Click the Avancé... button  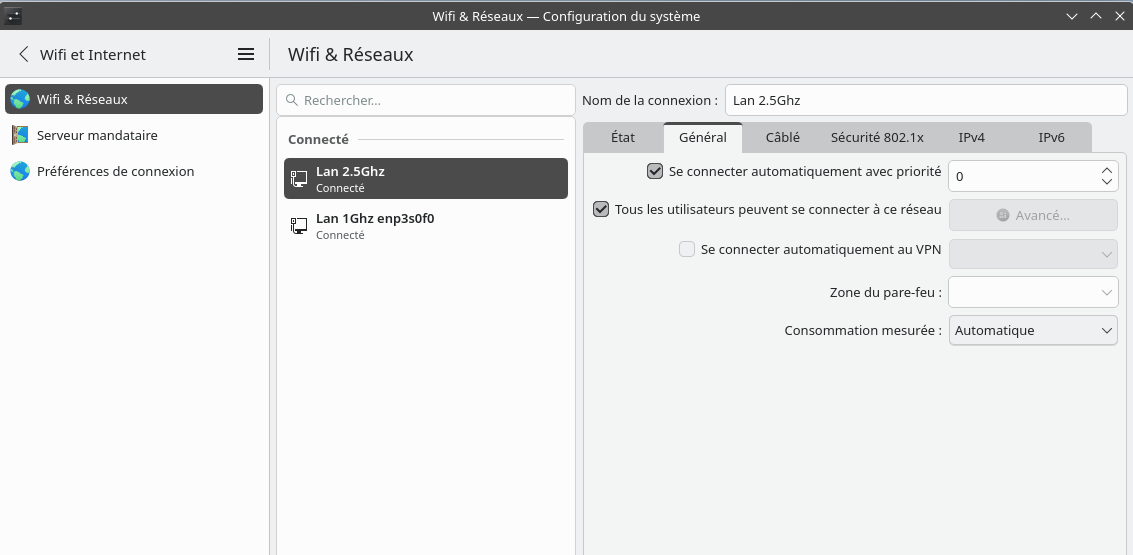(1032, 215)
